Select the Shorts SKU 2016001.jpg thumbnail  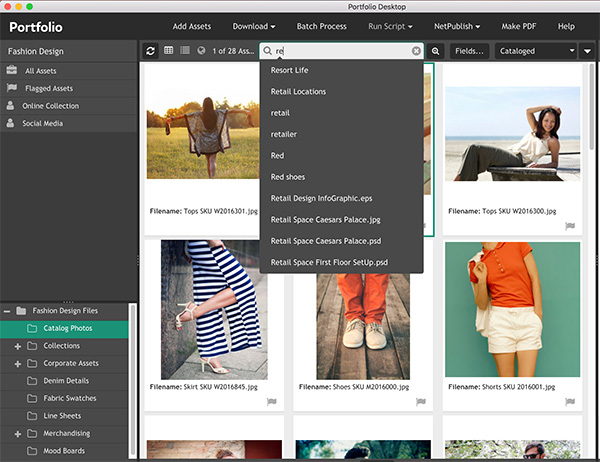(x=512, y=309)
